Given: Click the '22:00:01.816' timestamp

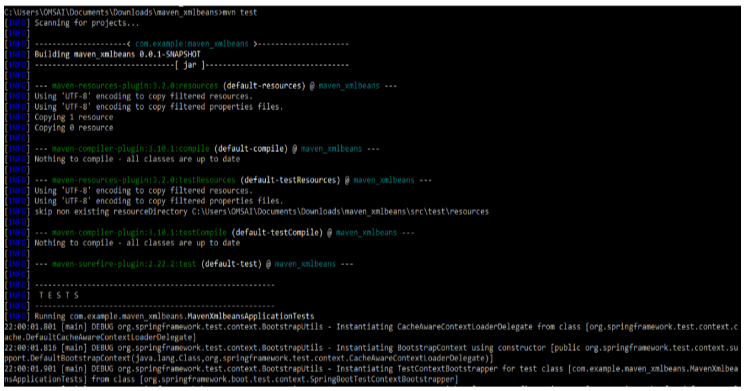Looking at the screenshot, I should click(x=30, y=348).
